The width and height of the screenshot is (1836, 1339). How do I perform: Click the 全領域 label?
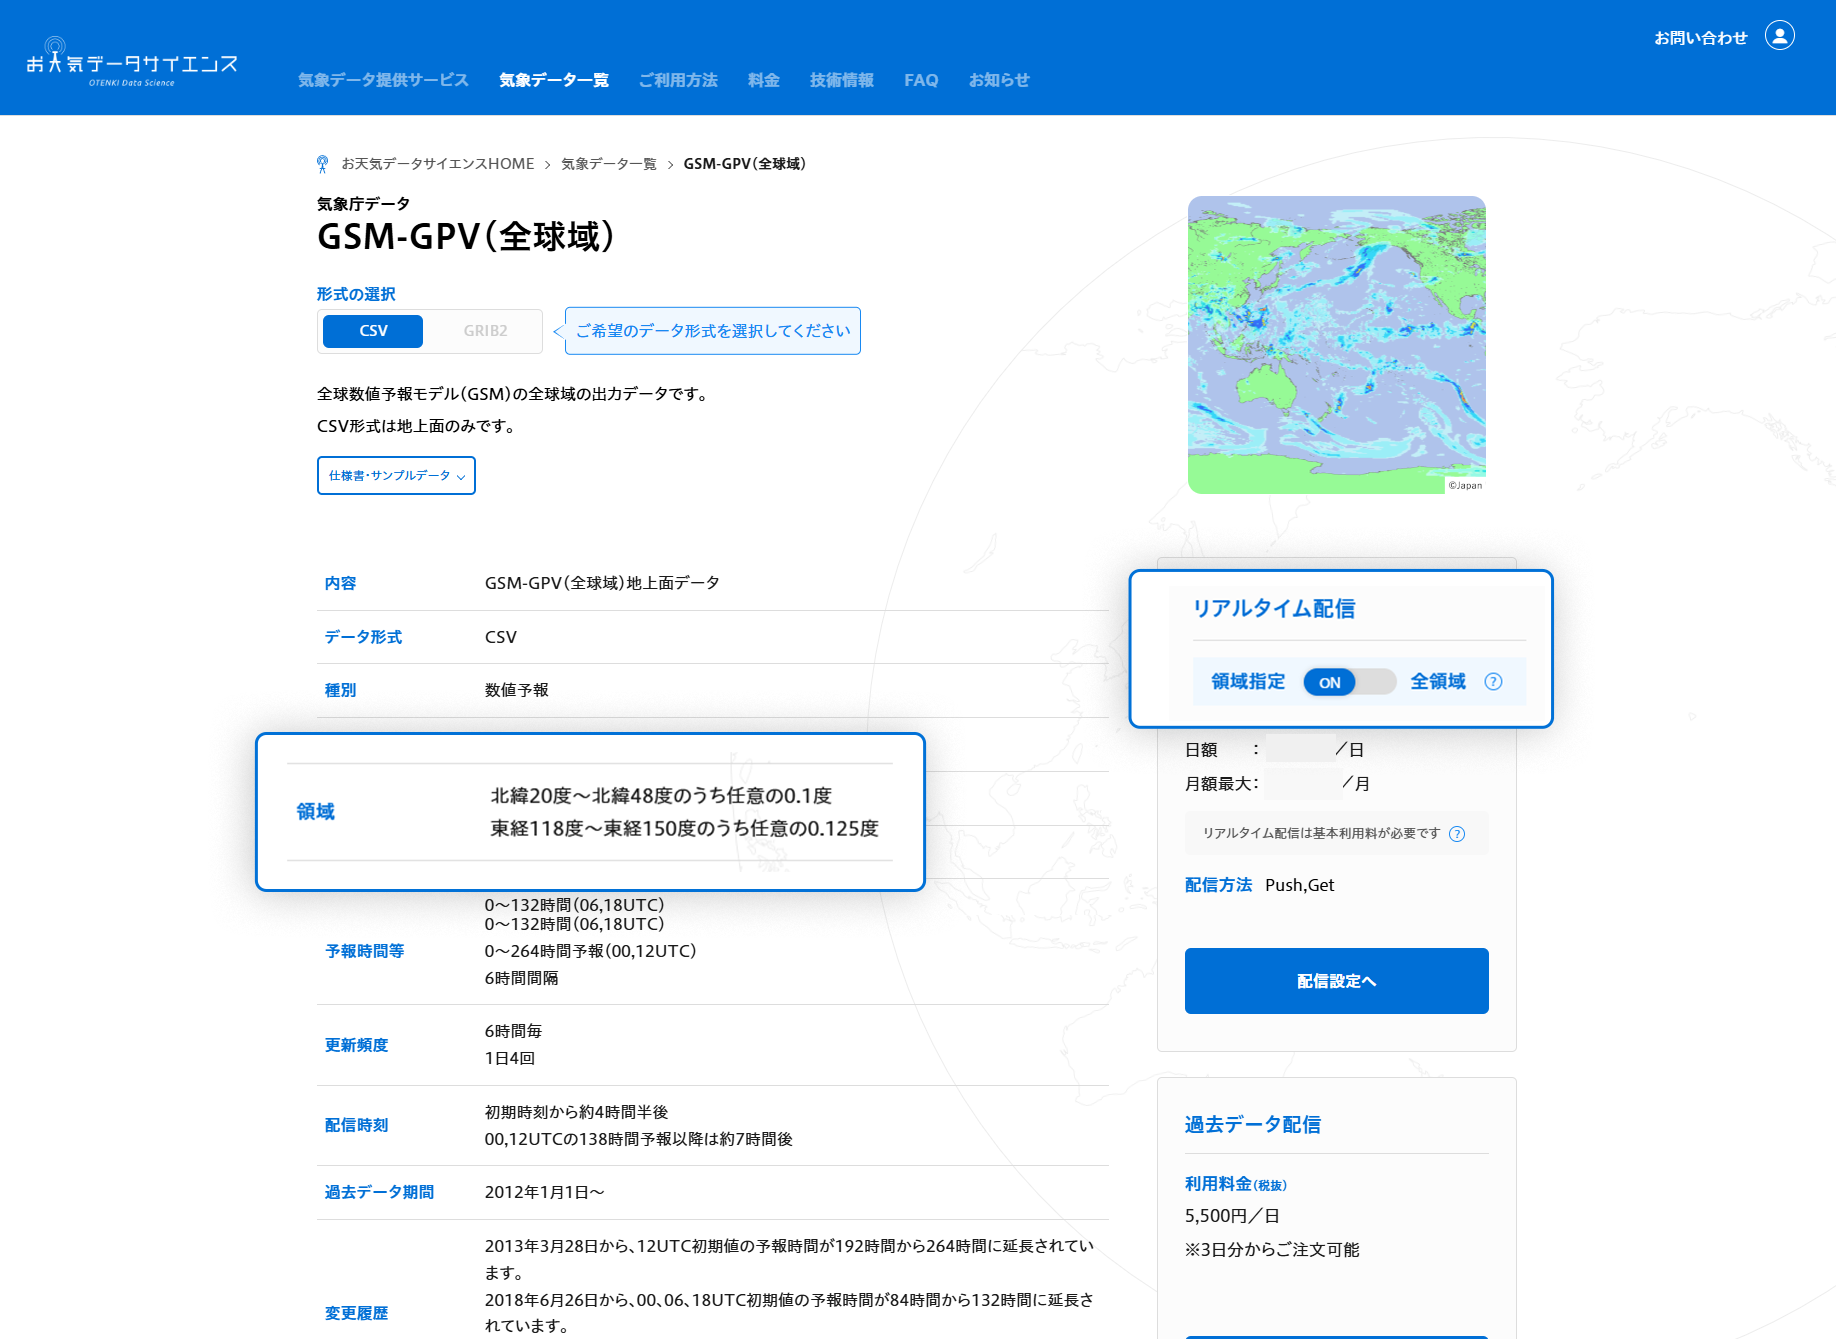[x=1438, y=682]
